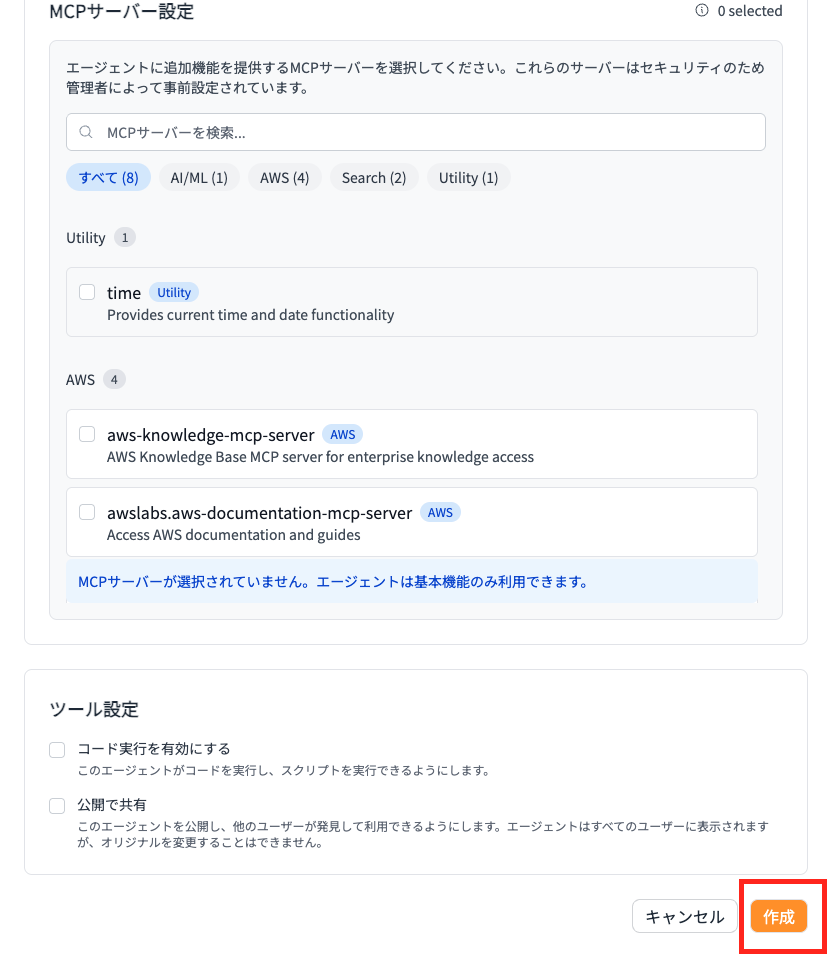Check the awslabs.aws-documentation-mcp-server checkbox
838x961 pixels.
tap(87, 511)
